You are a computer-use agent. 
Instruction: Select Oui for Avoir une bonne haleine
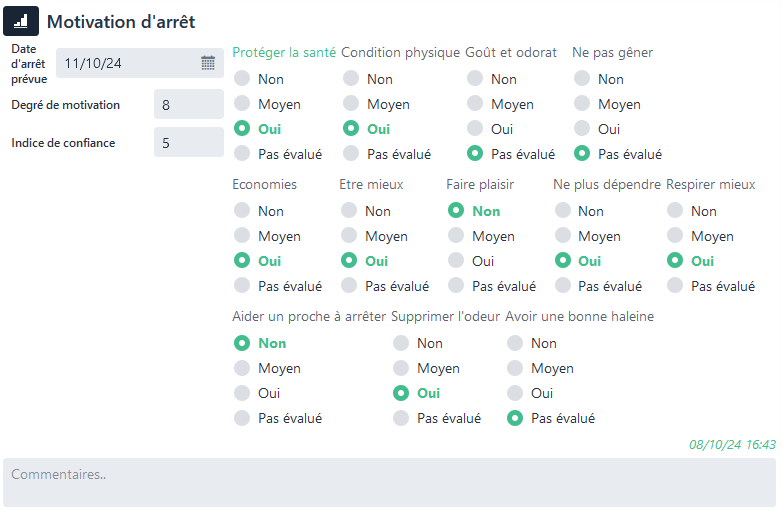(x=514, y=393)
